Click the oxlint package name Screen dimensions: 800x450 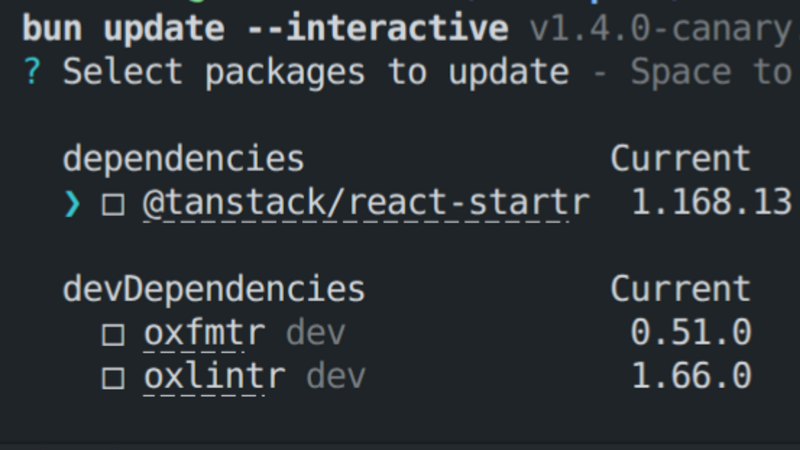214,378
